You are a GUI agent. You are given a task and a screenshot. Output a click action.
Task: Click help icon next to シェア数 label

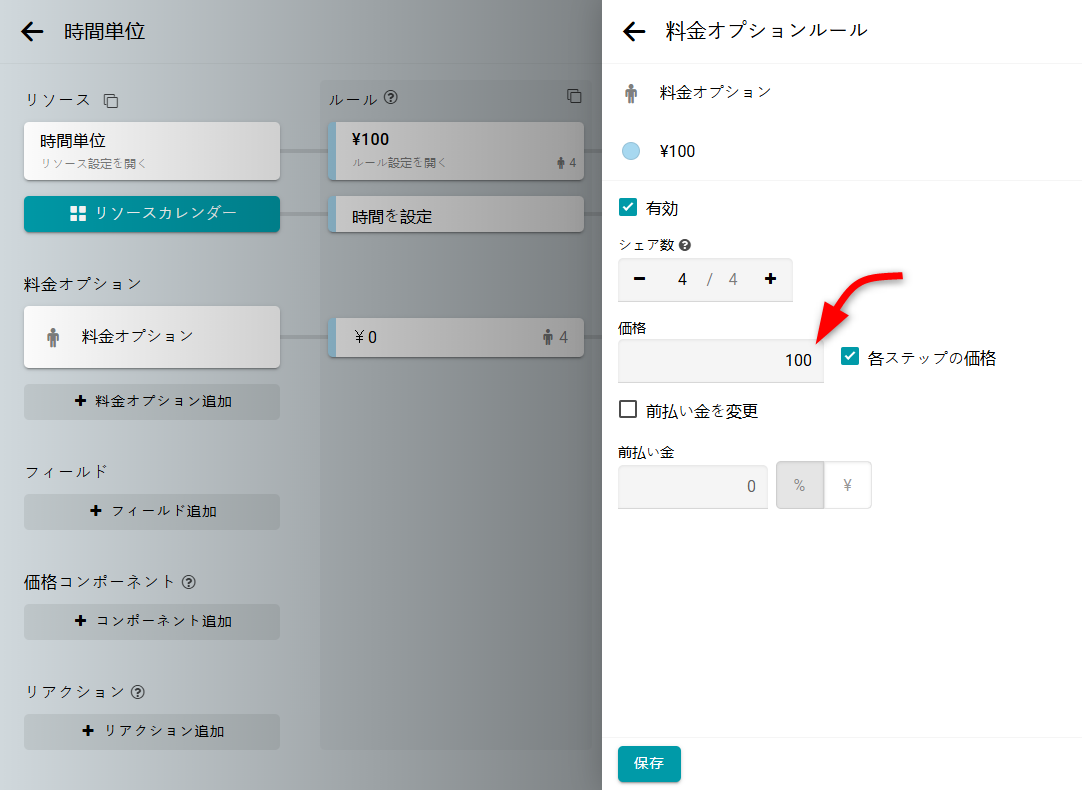click(x=685, y=245)
